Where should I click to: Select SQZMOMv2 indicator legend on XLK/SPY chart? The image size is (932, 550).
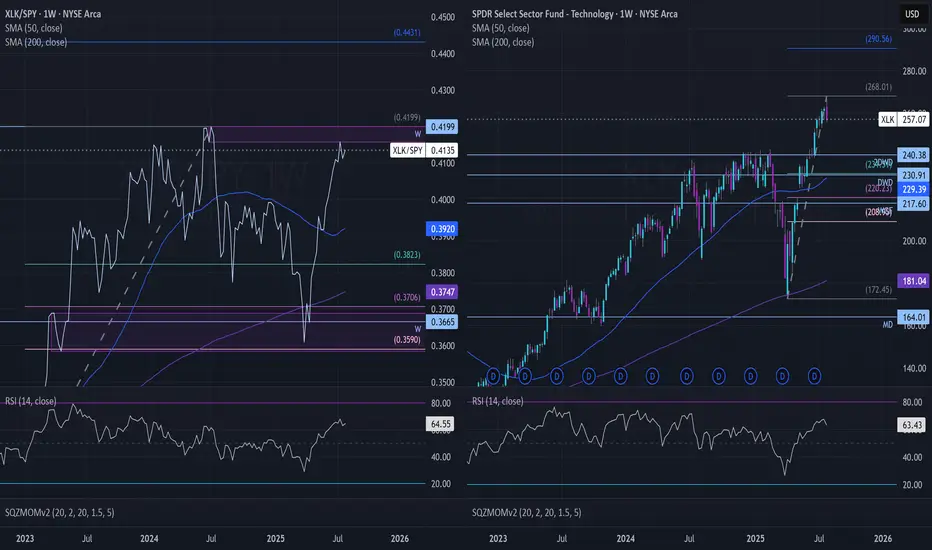point(59,513)
